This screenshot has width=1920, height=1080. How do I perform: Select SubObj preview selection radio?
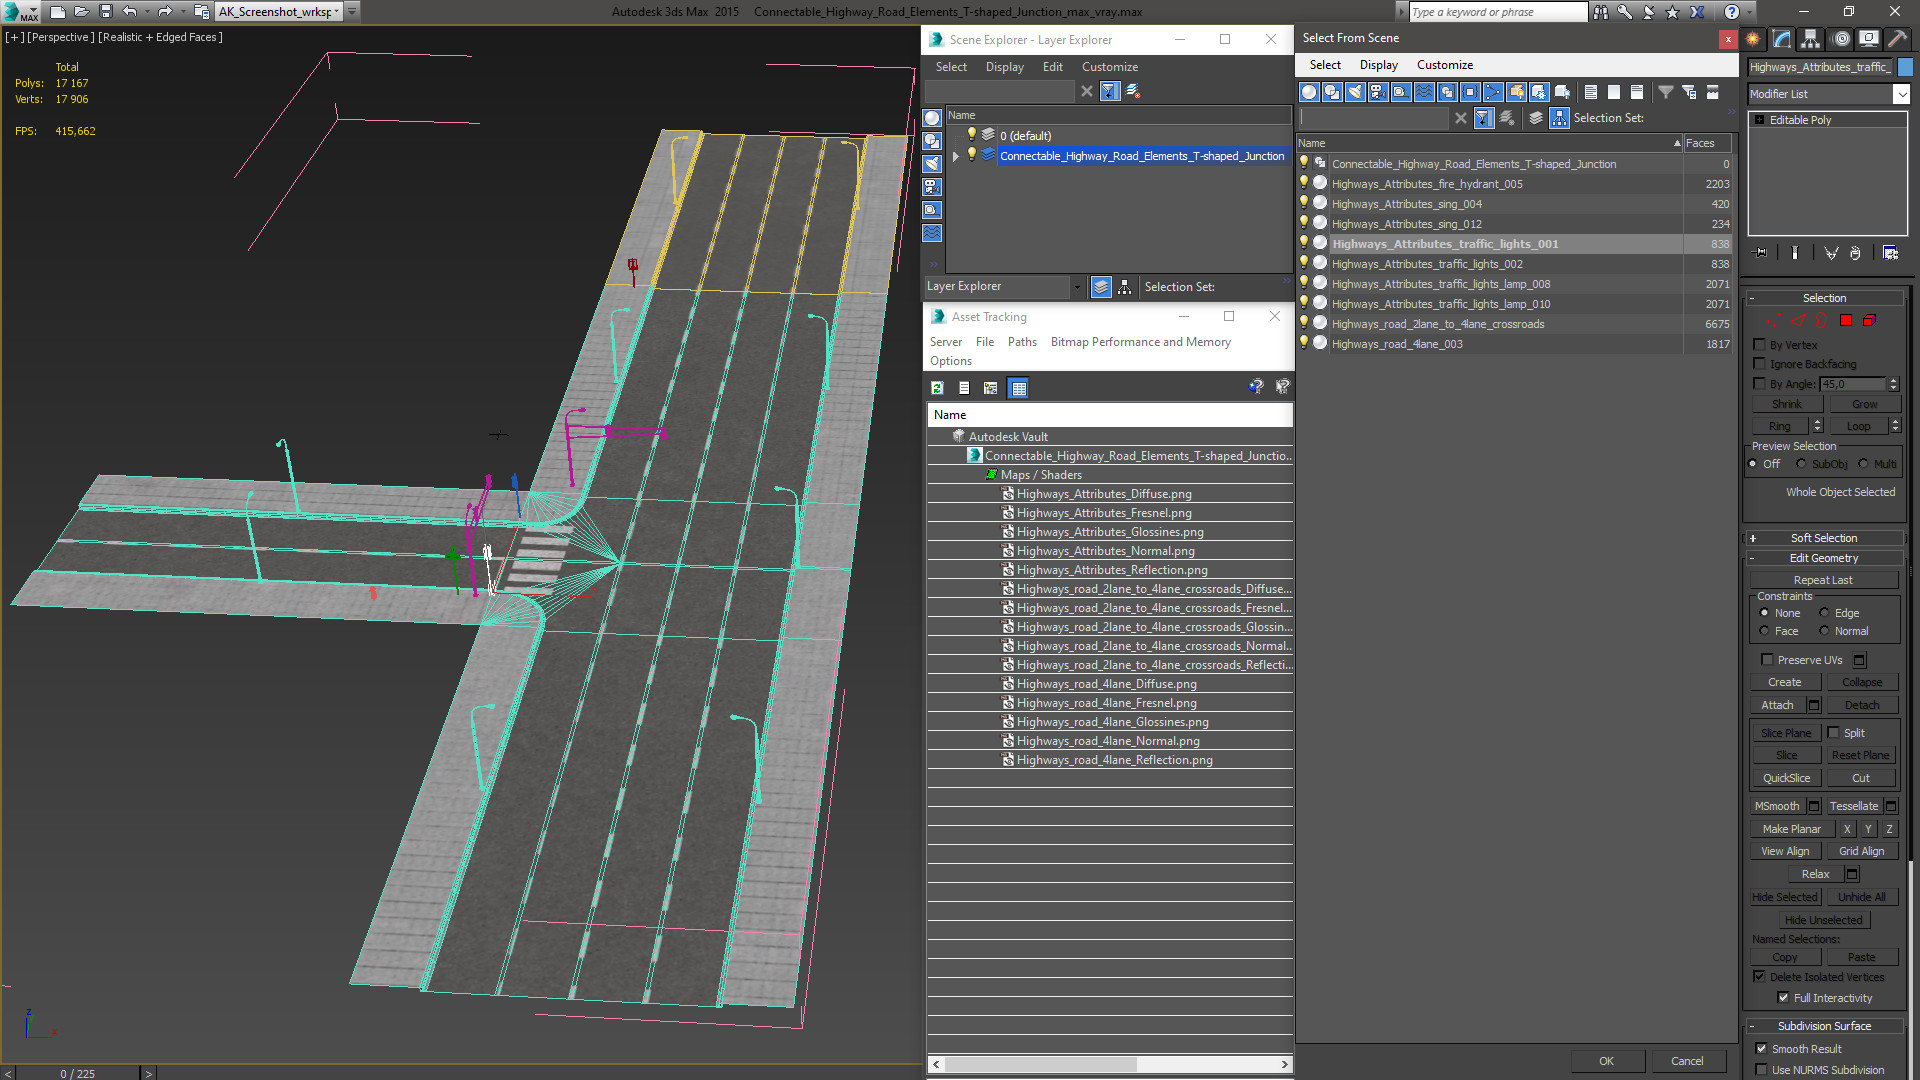(1801, 464)
